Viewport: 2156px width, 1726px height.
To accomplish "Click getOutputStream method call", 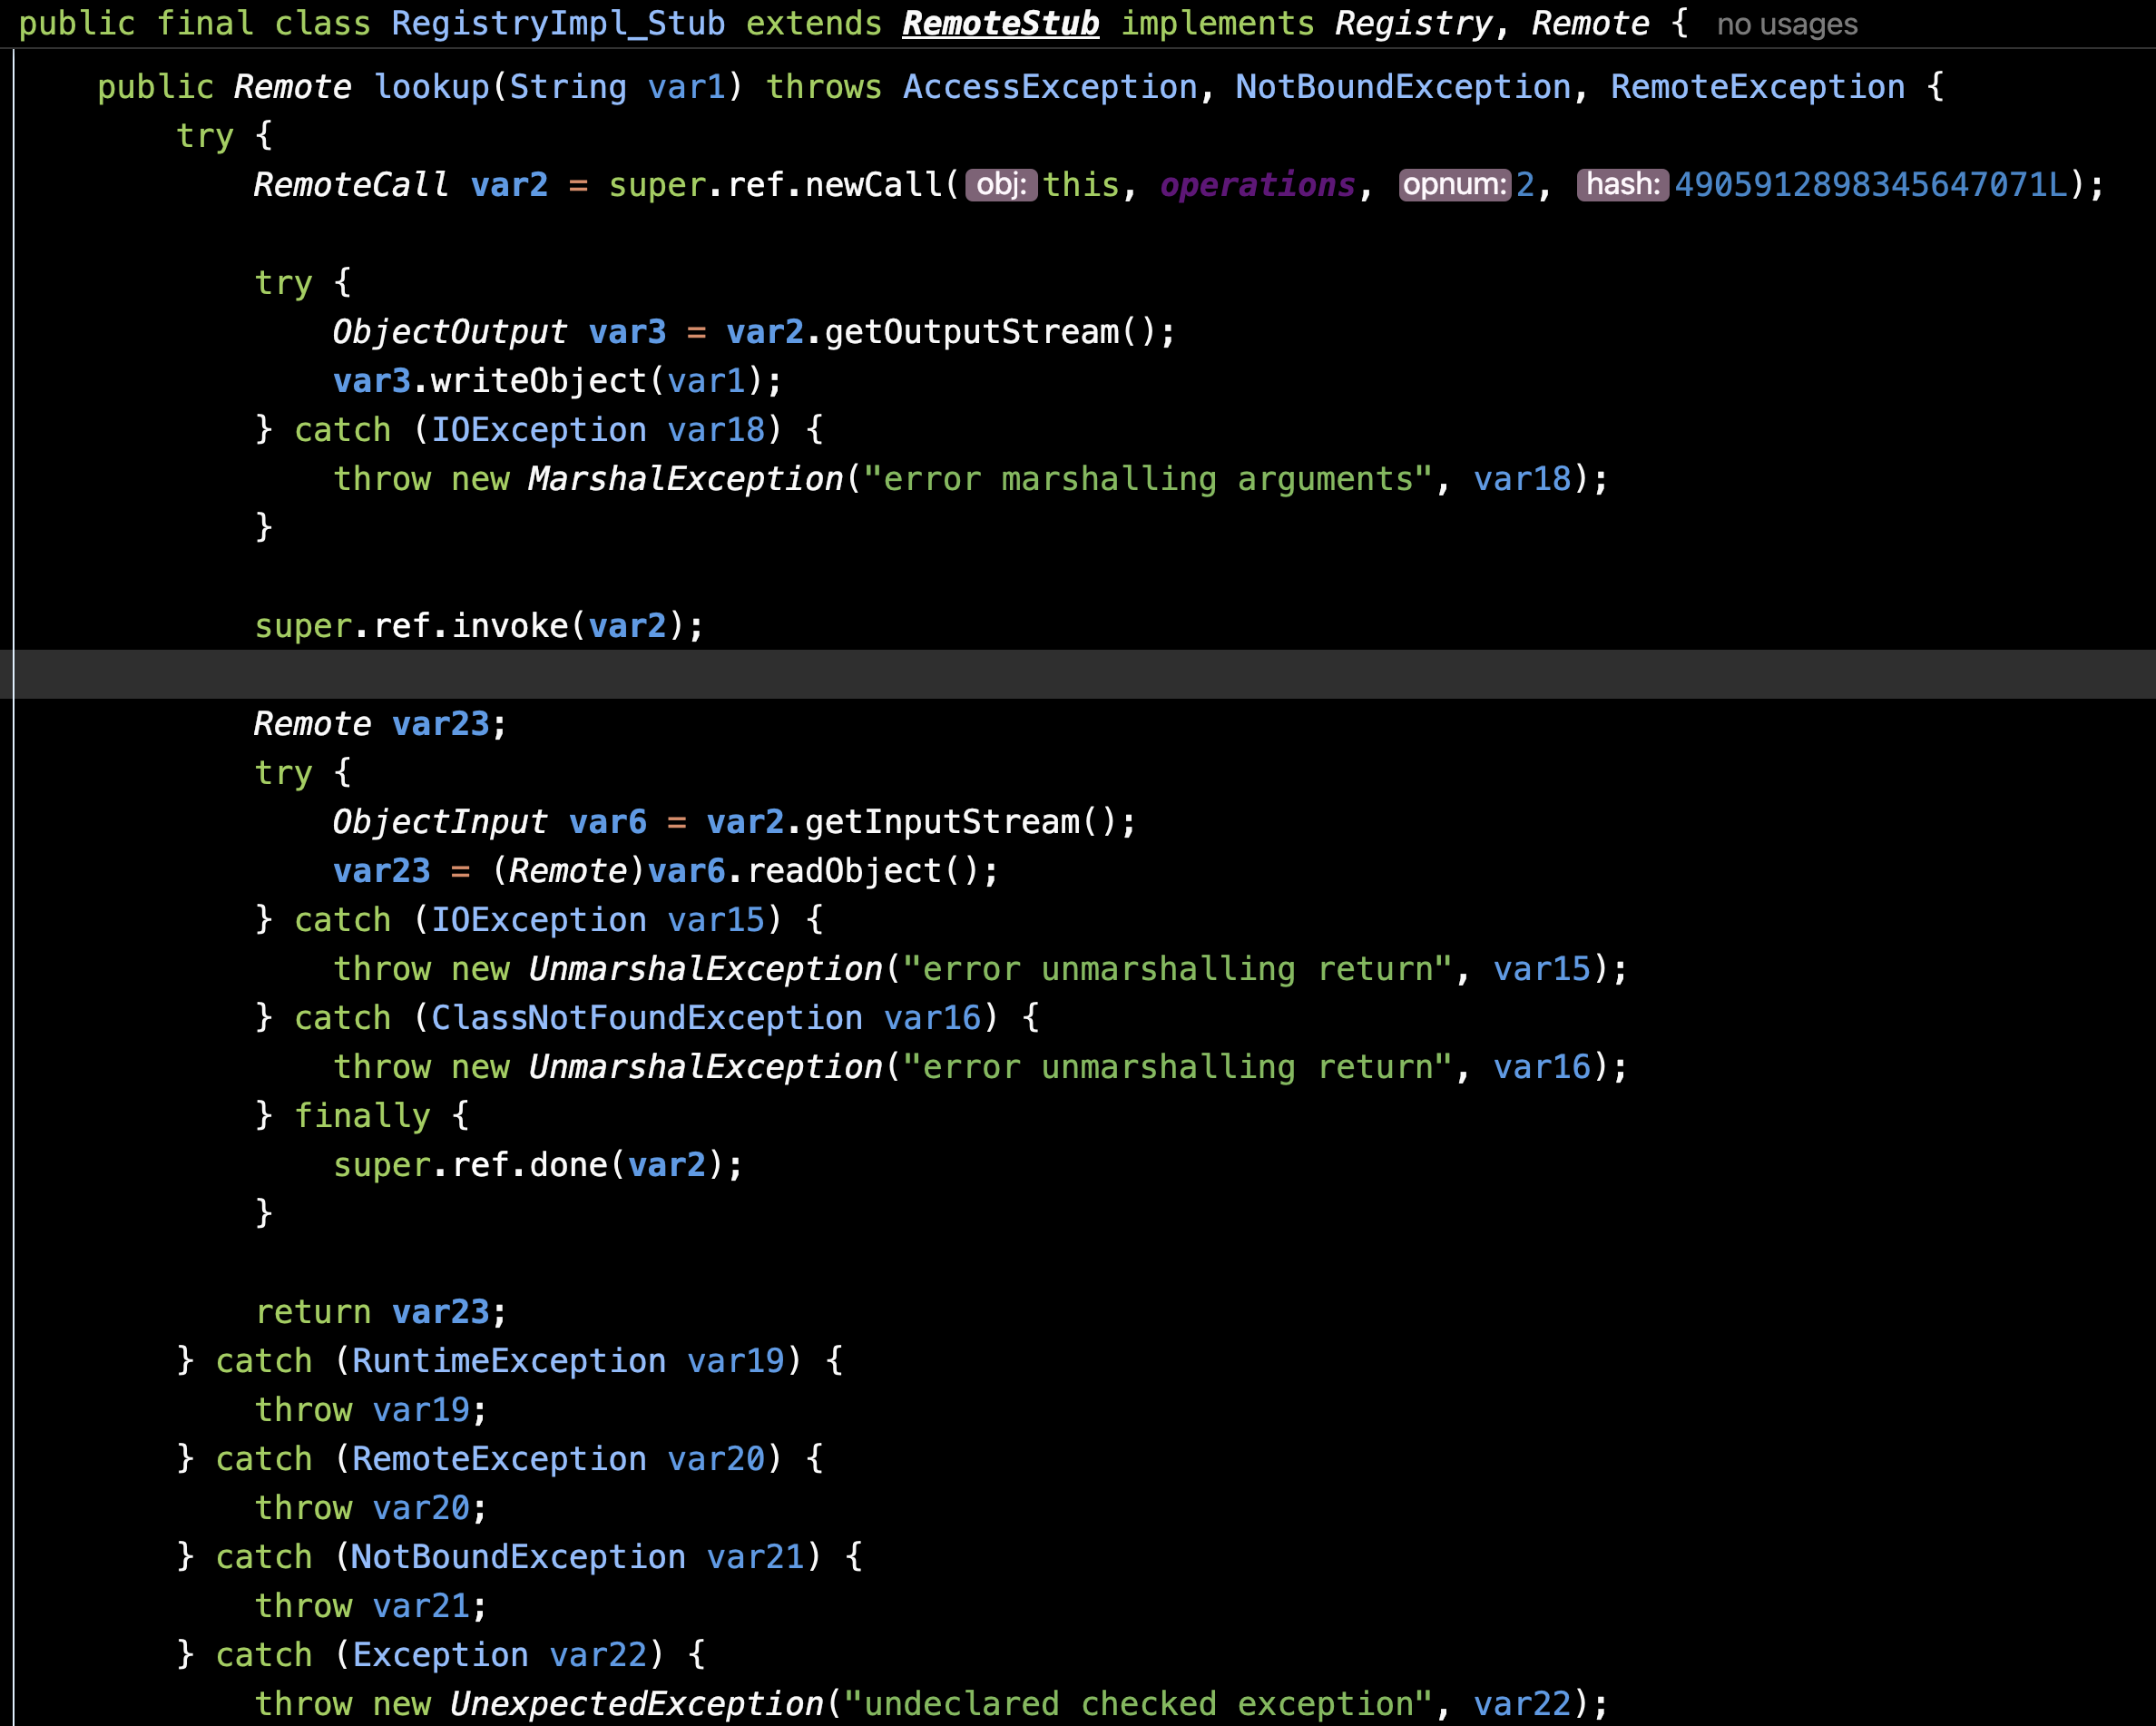I will 971,332.
